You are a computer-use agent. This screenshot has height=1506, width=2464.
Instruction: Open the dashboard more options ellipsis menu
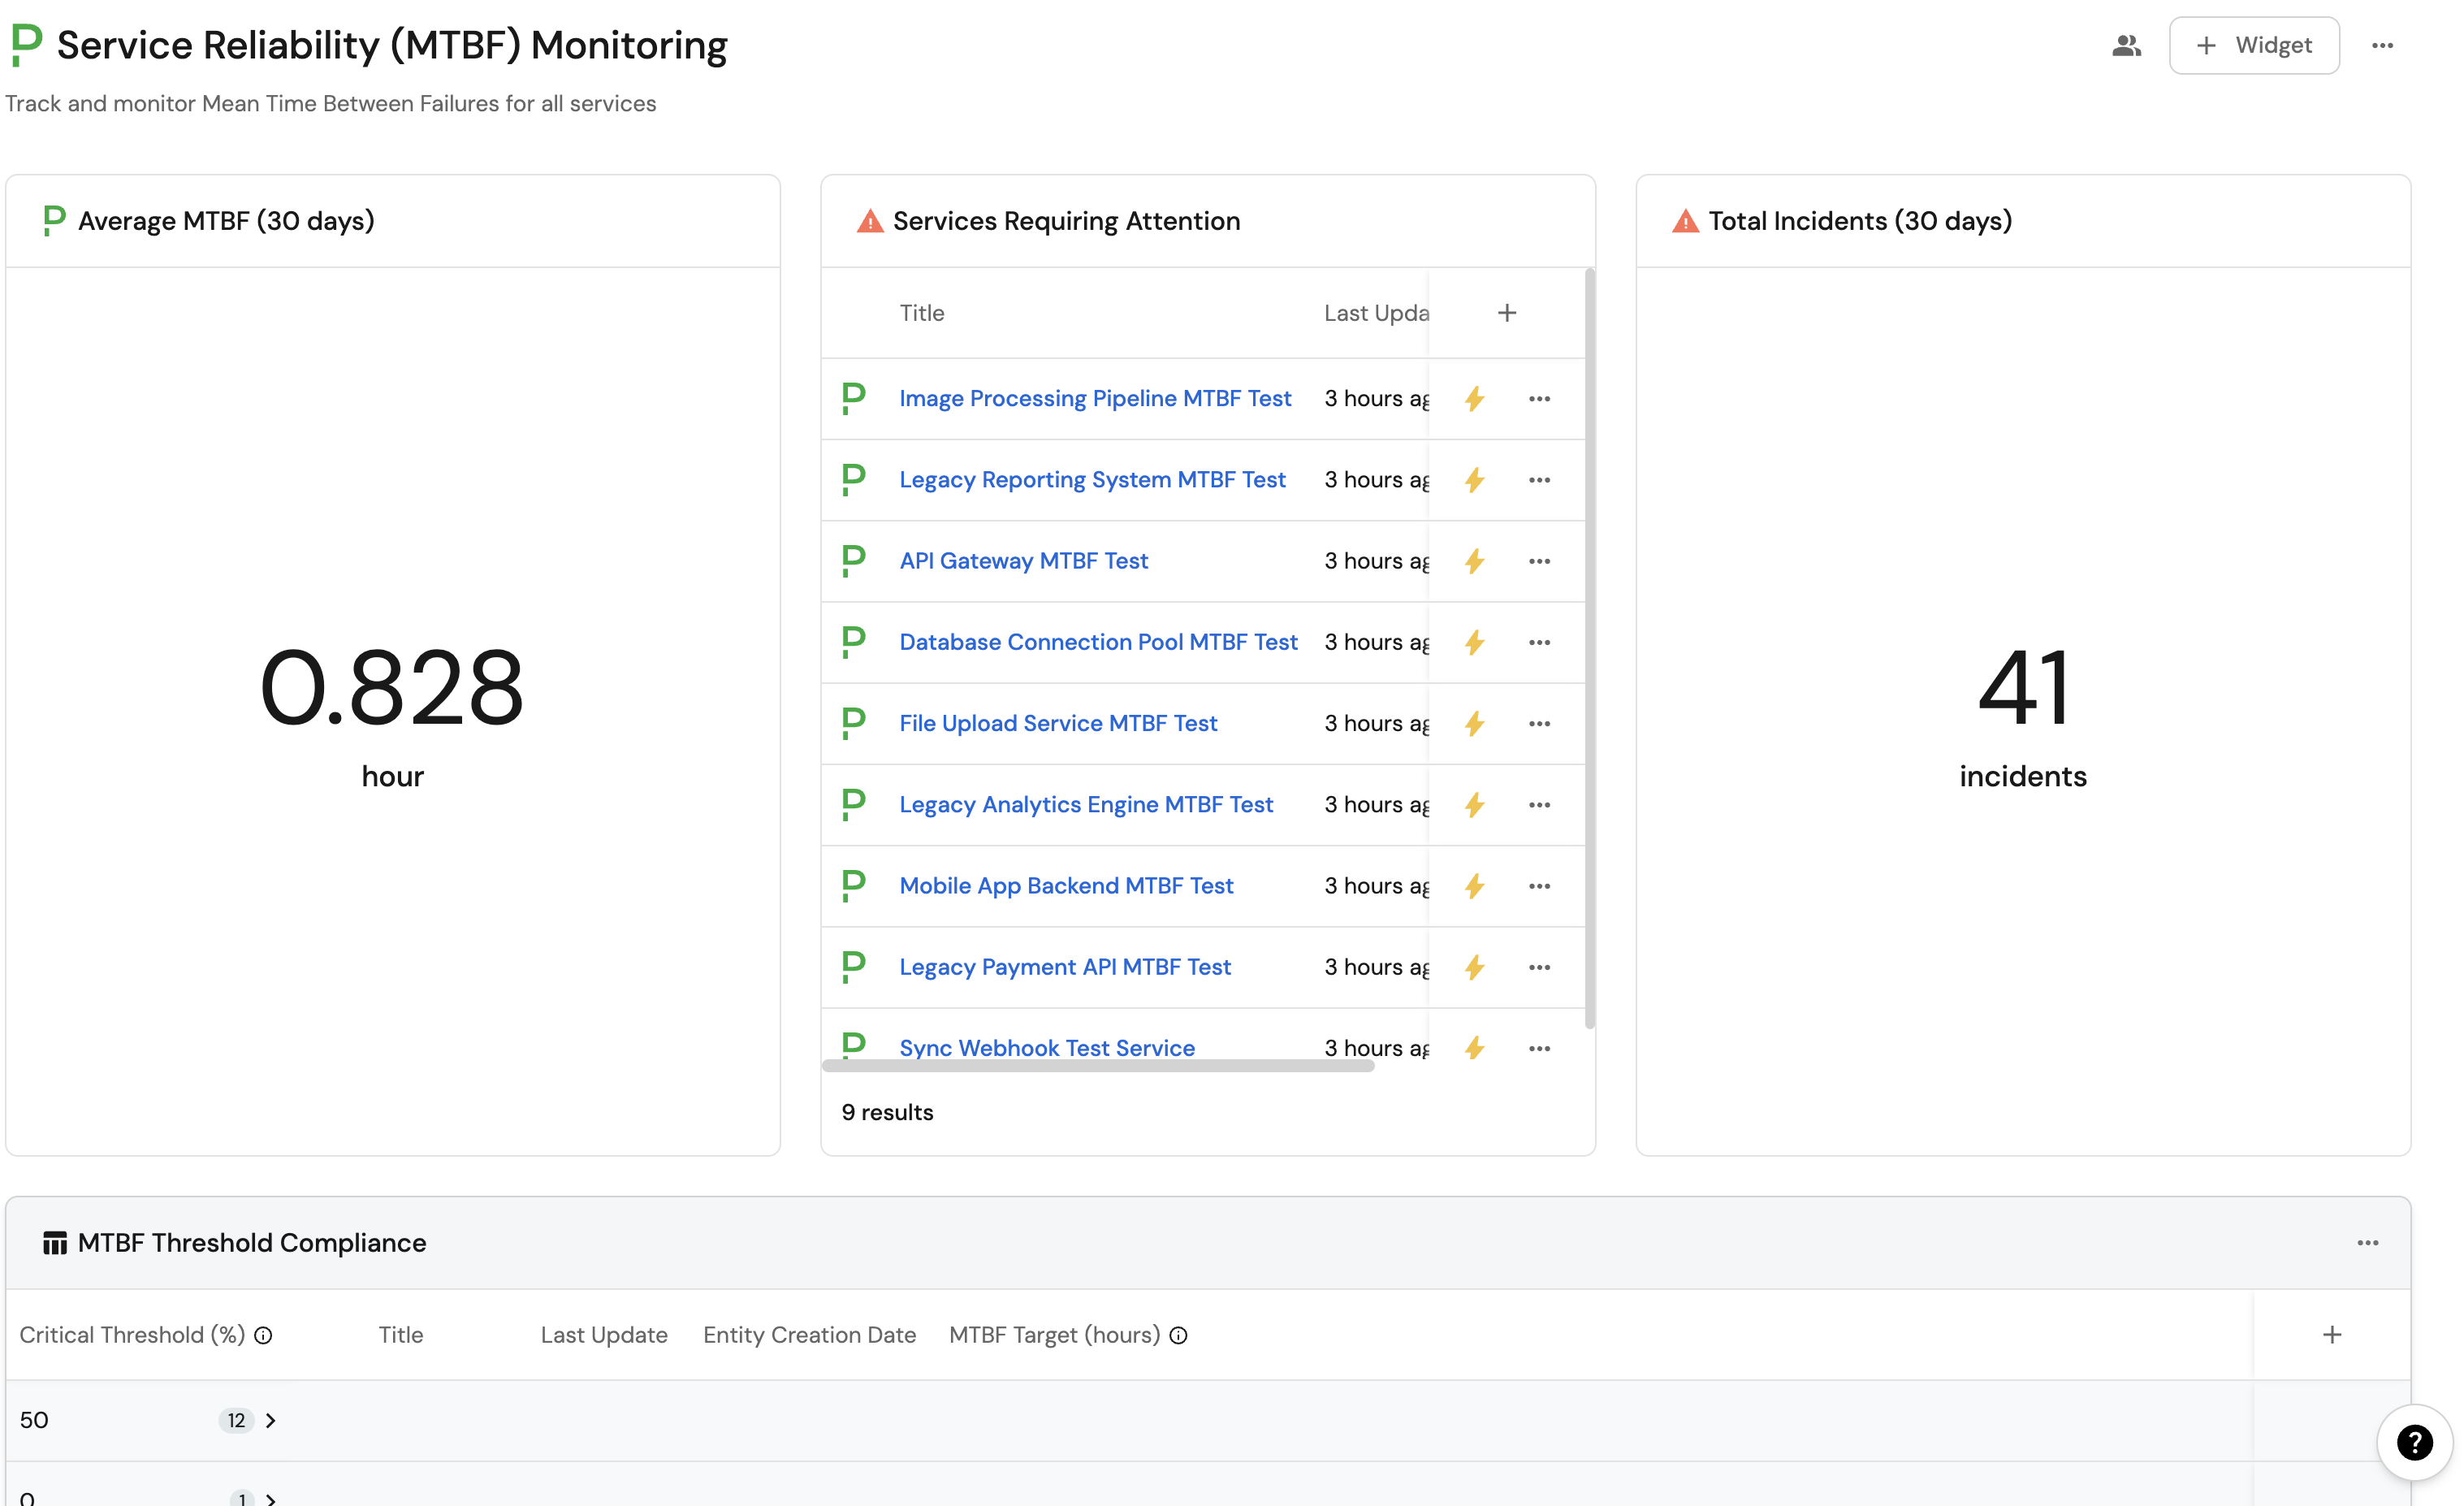click(x=2382, y=46)
